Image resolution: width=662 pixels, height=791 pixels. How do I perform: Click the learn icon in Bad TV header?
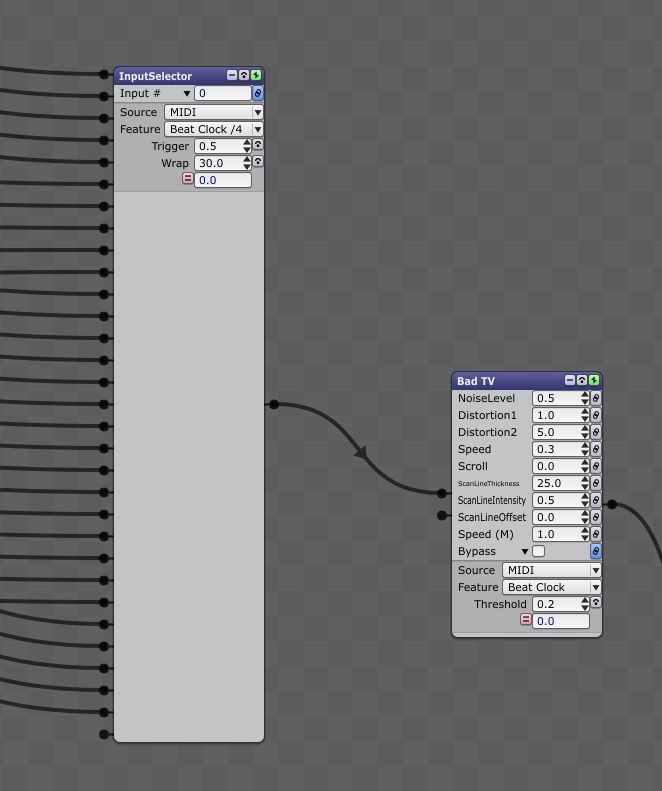tap(582, 380)
